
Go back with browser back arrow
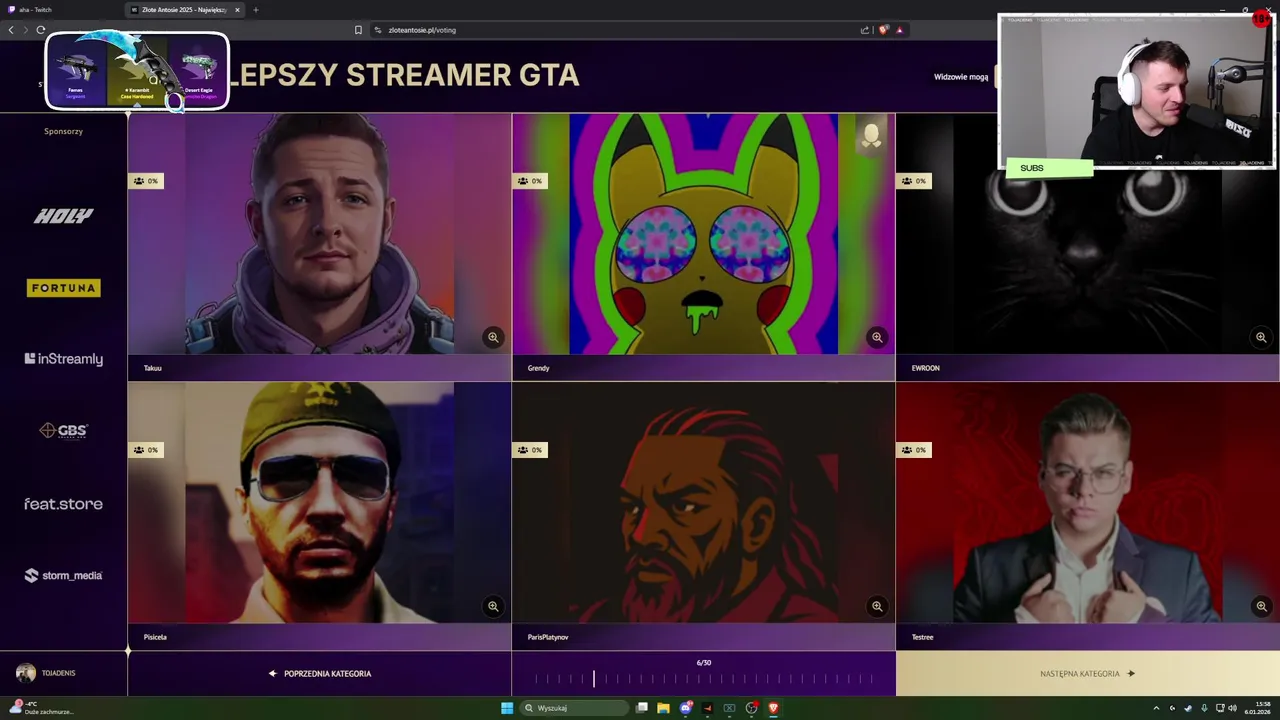coord(11,30)
